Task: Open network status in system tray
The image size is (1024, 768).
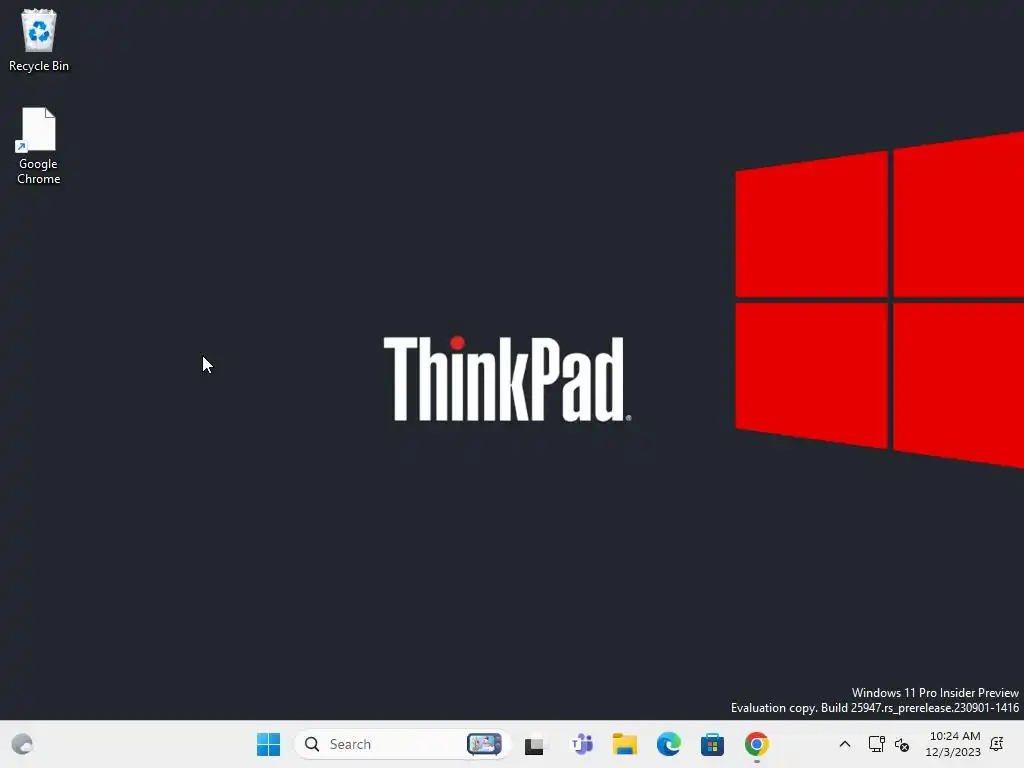Action: [x=876, y=744]
